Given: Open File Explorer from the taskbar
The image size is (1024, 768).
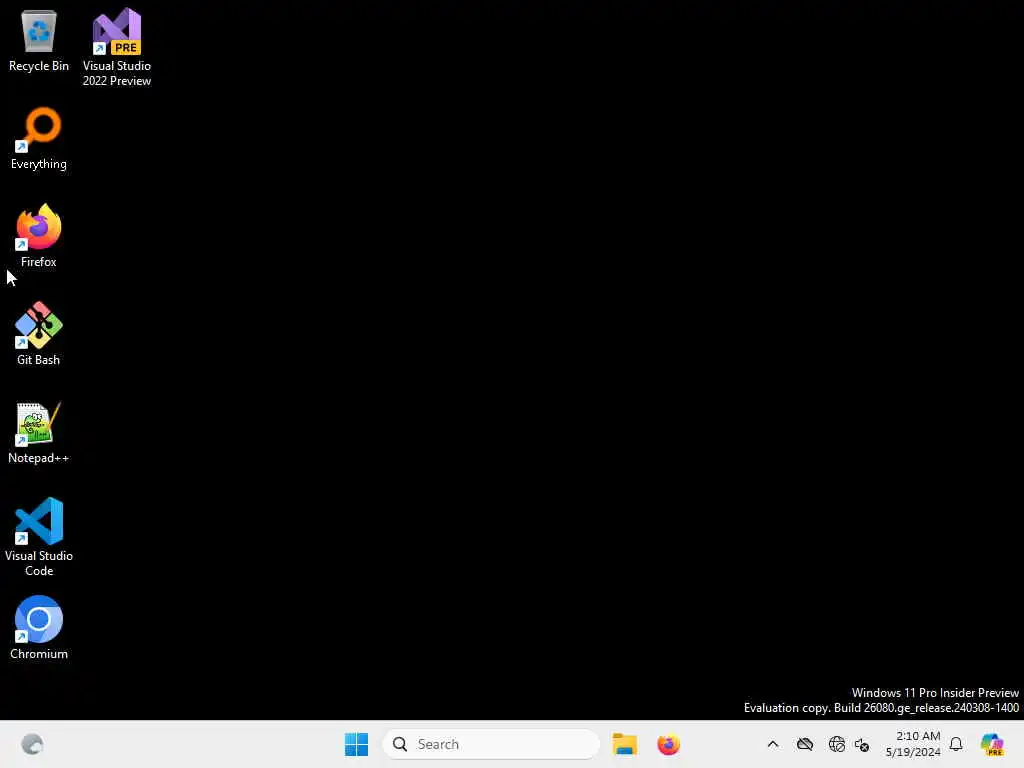Looking at the screenshot, I should point(624,744).
